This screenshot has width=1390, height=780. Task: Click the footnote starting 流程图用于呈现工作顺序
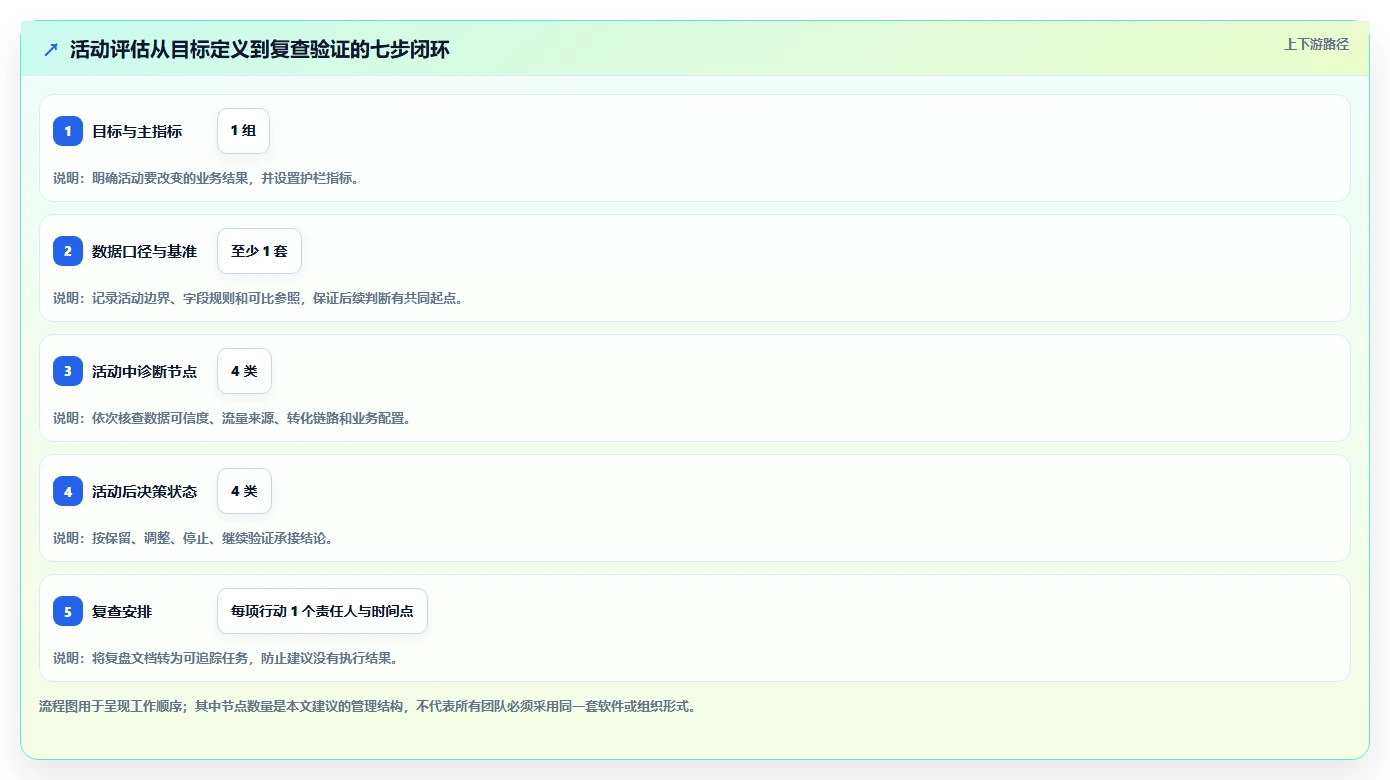(x=367, y=706)
